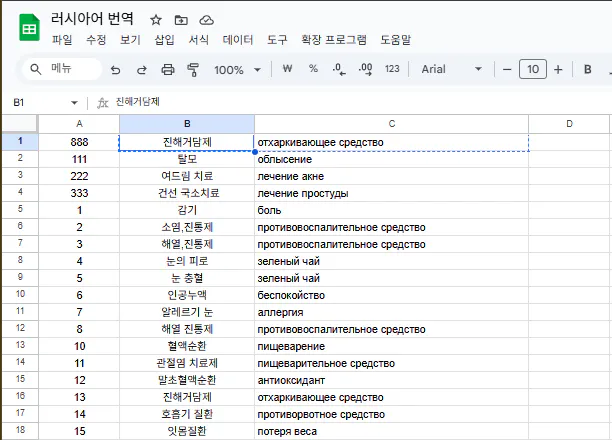Click cell containing 눈의 피로
The image size is (612, 440).
pos(187,261)
